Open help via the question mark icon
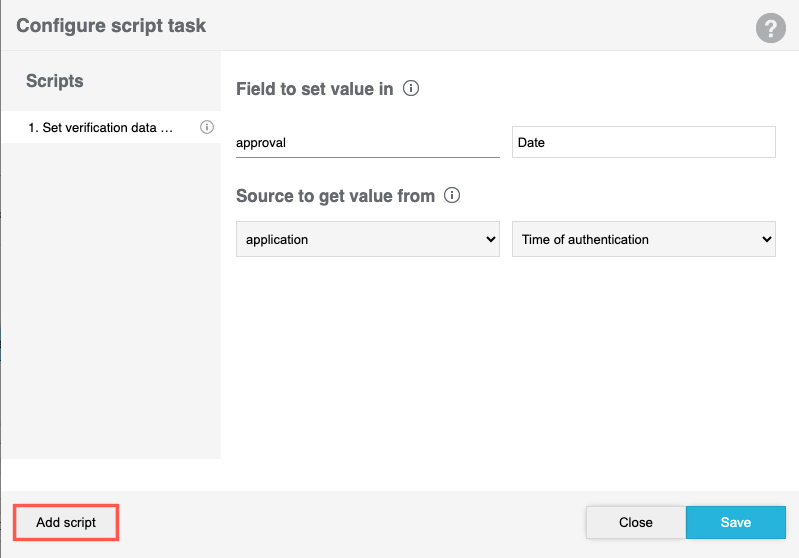 (x=770, y=29)
